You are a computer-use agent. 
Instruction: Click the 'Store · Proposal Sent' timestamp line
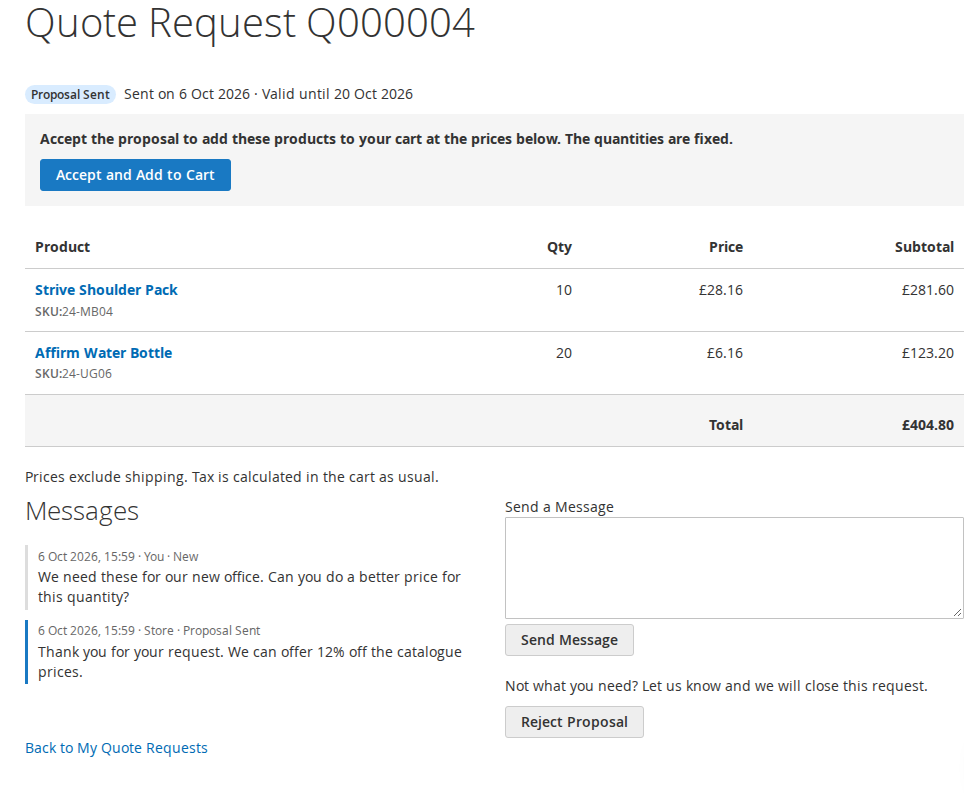(x=149, y=631)
